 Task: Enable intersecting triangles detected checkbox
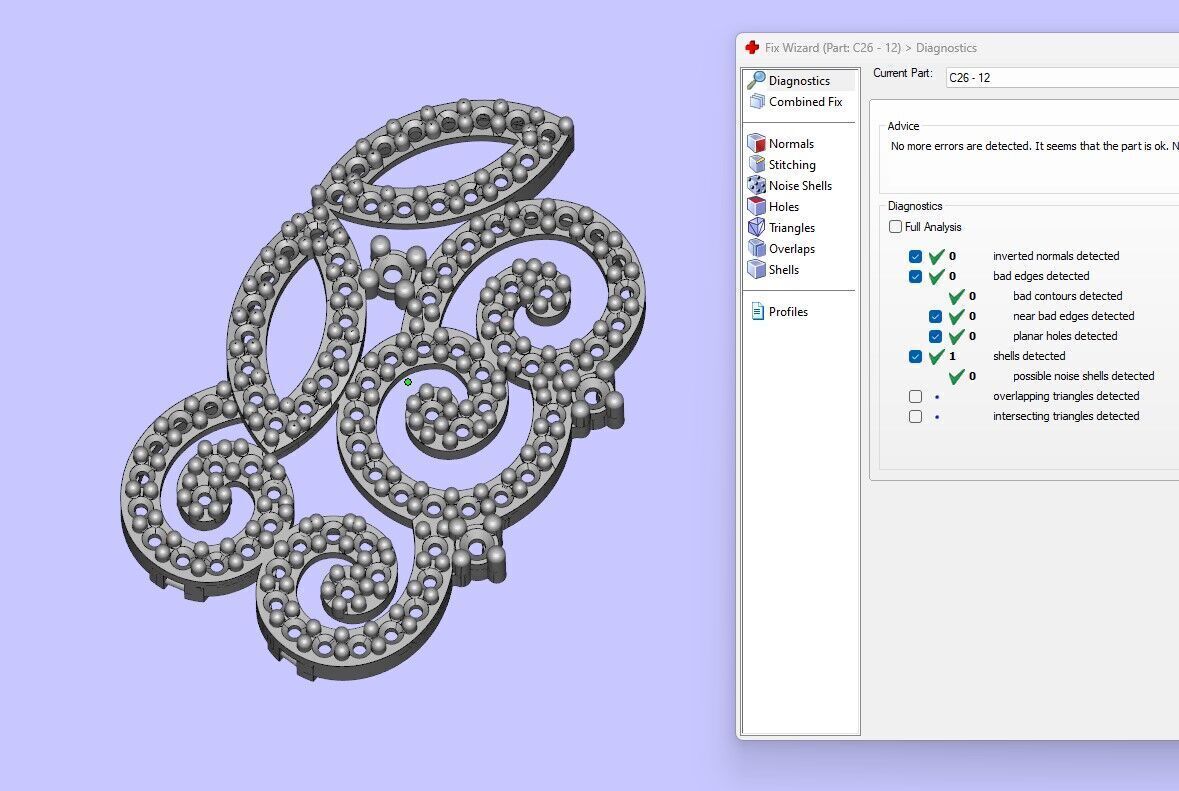[915, 417]
